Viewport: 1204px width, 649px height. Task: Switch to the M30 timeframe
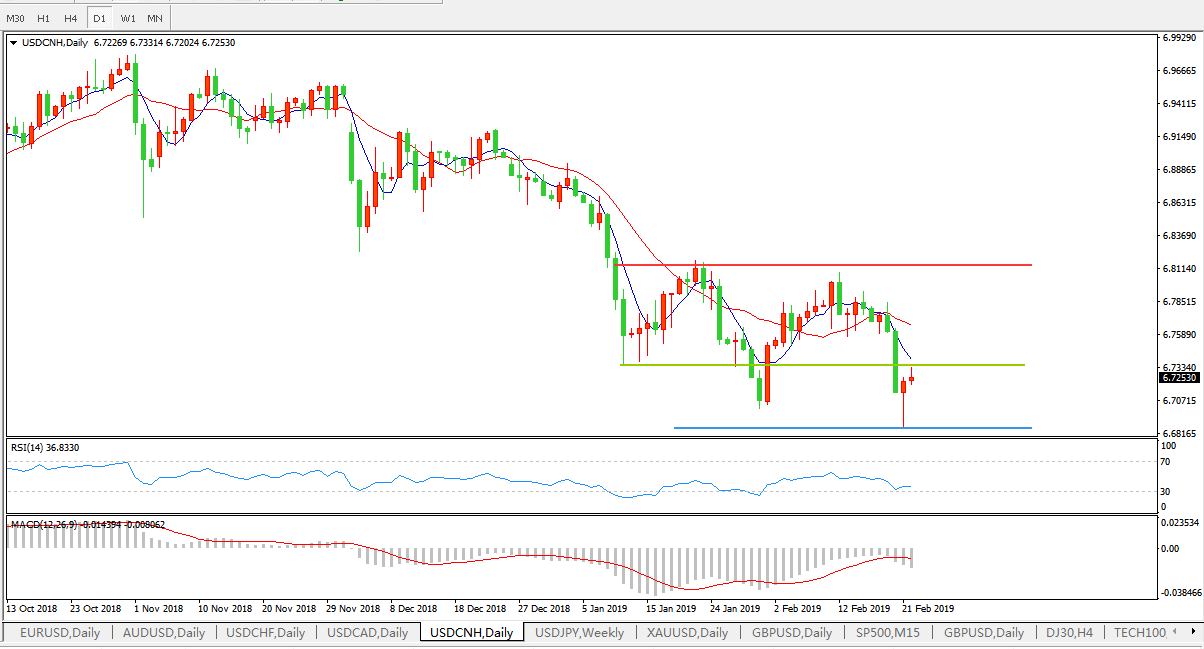(16, 18)
